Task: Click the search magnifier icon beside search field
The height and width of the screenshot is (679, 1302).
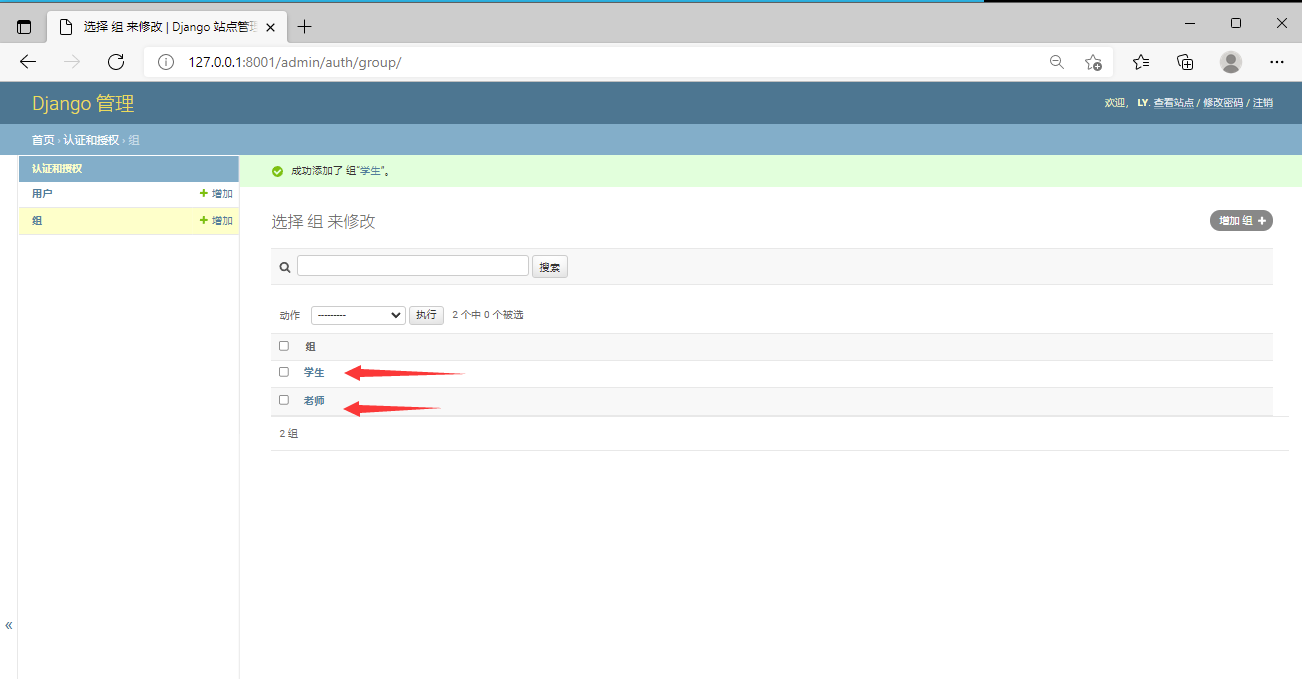Action: click(x=285, y=267)
